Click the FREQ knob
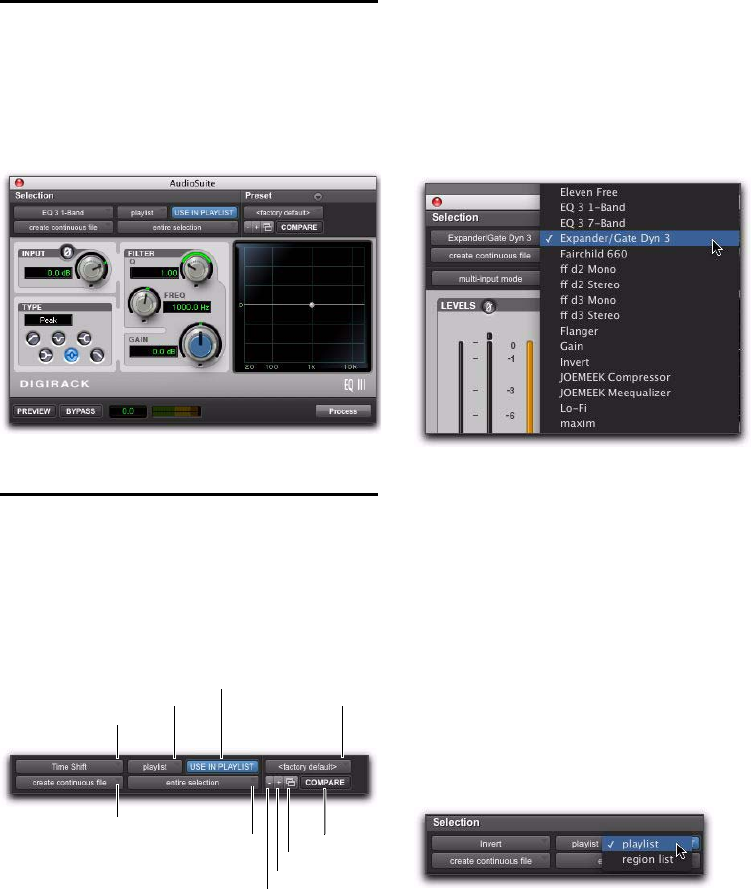The width and height of the screenshot is (751, 890). [x=144, y=303]
